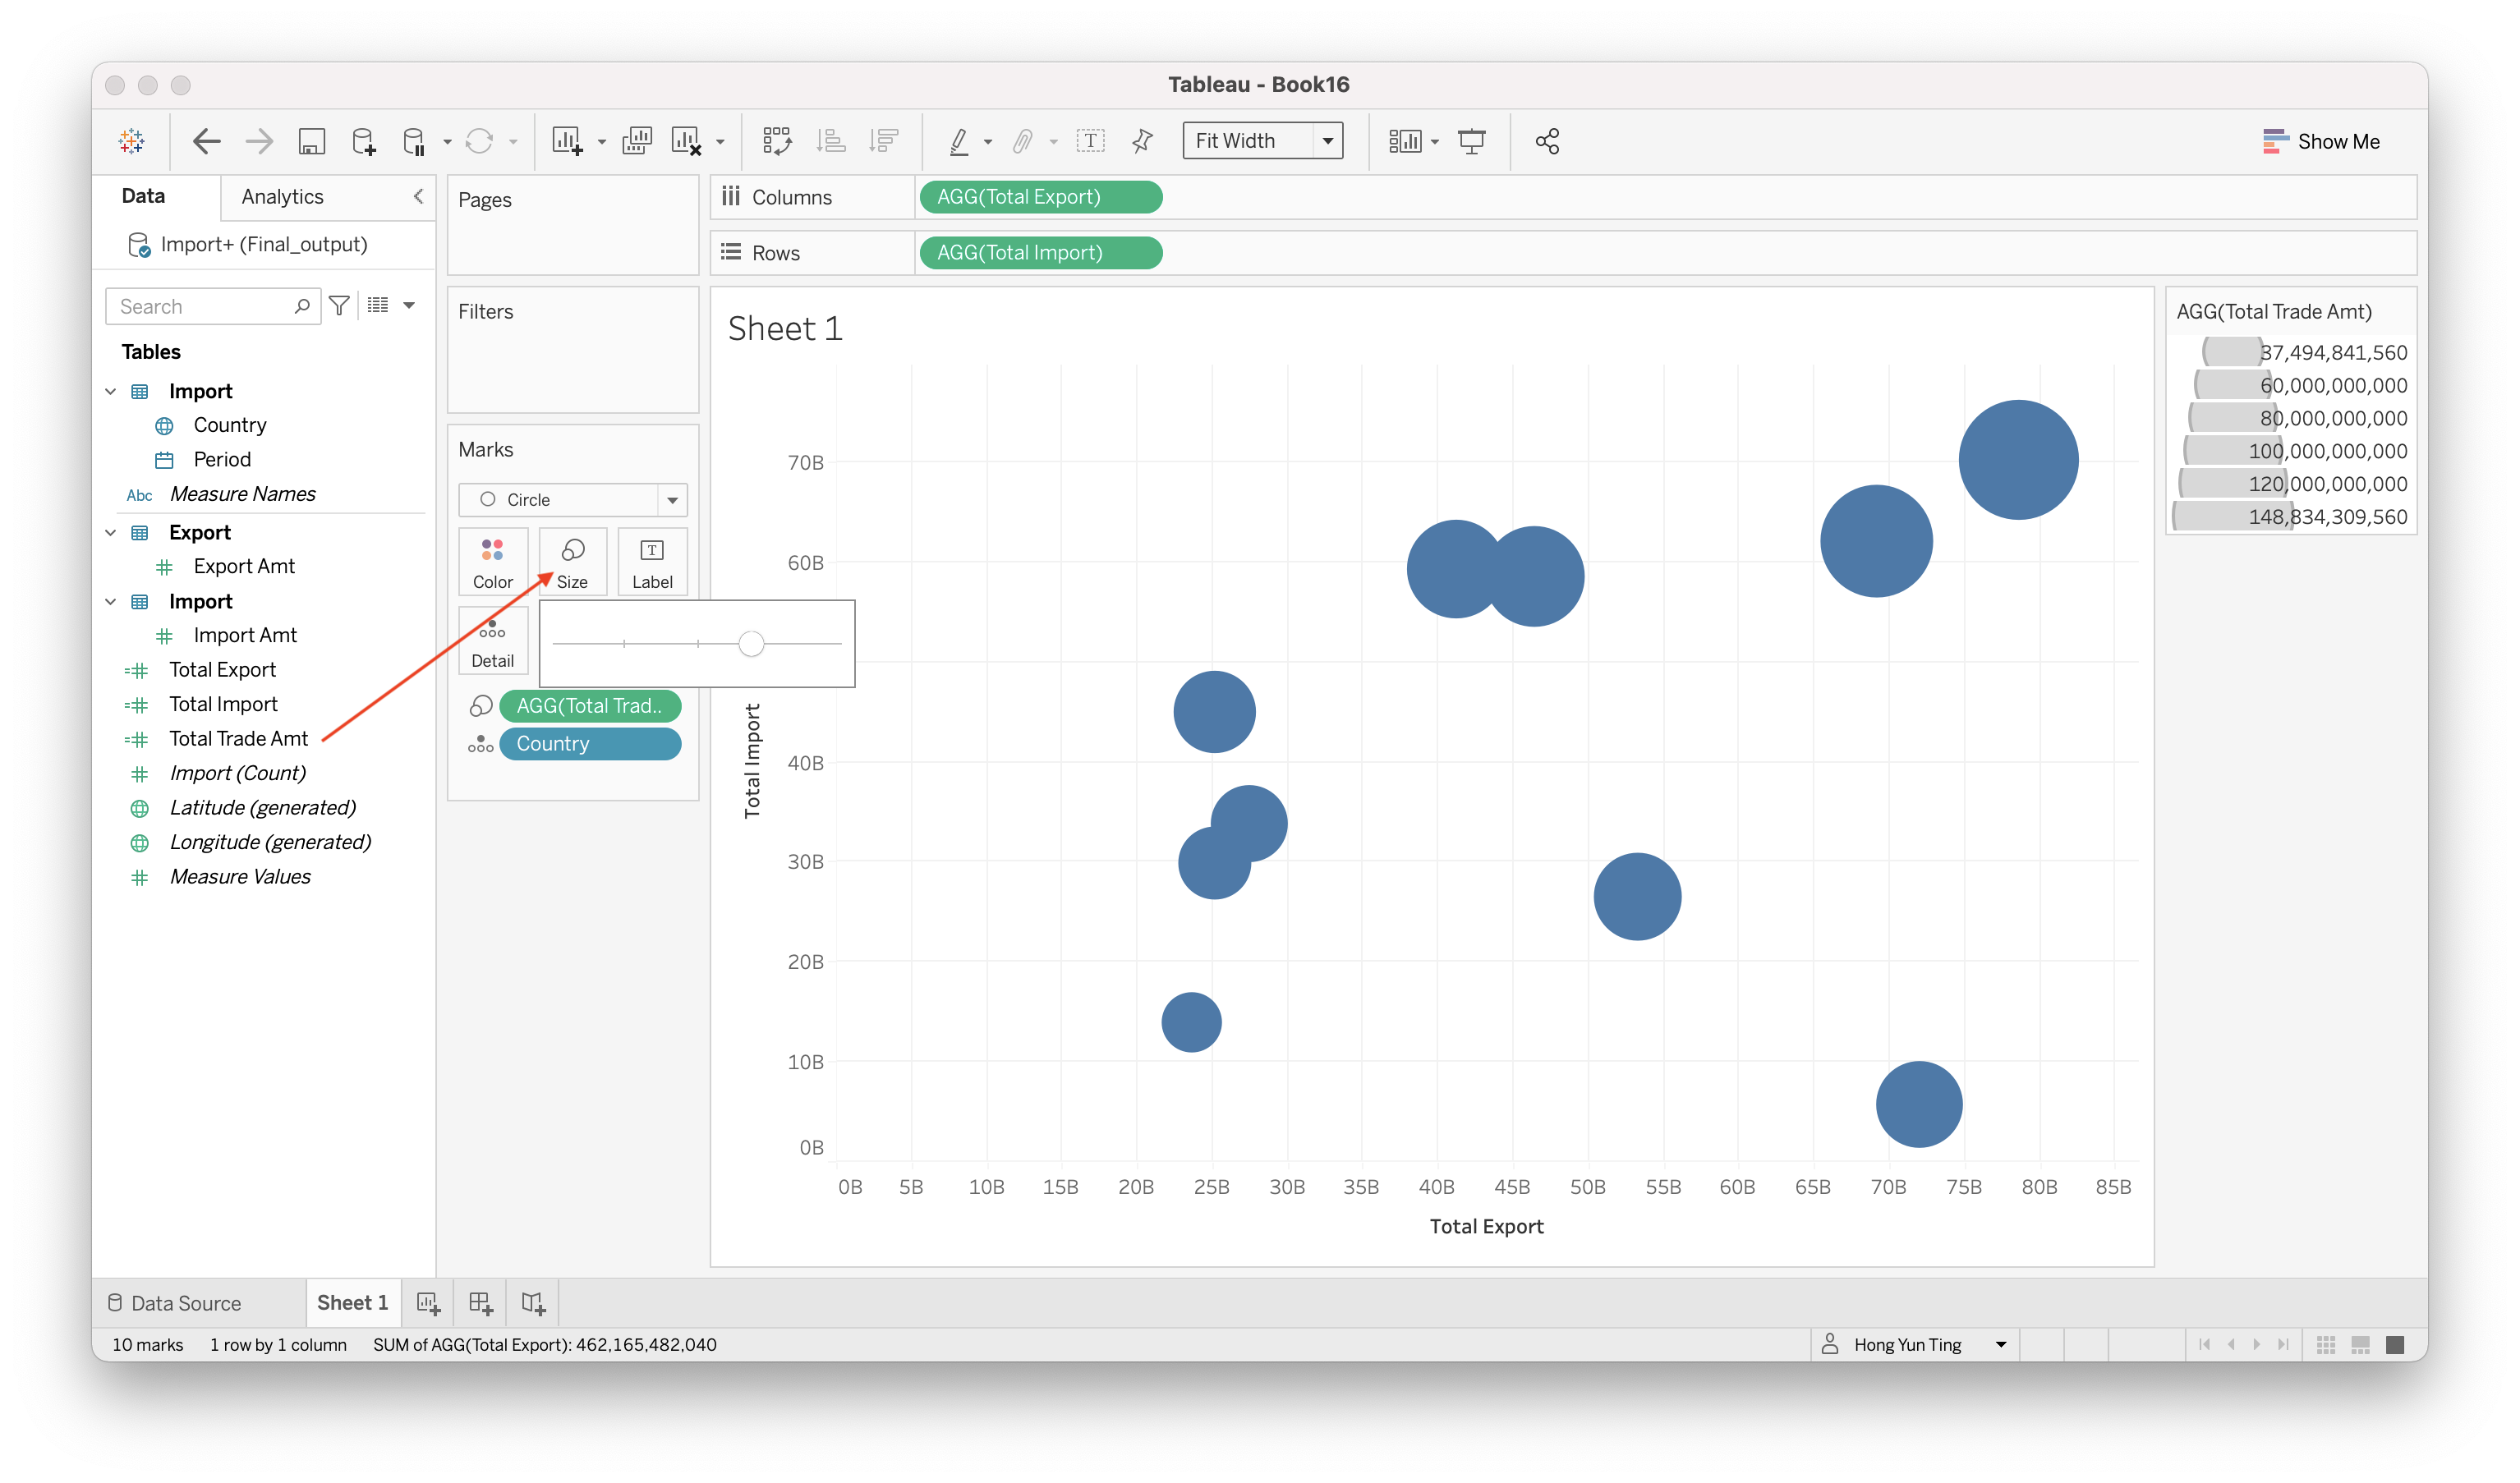Collapse the Export table in the data pane

[x=111, y=533]
